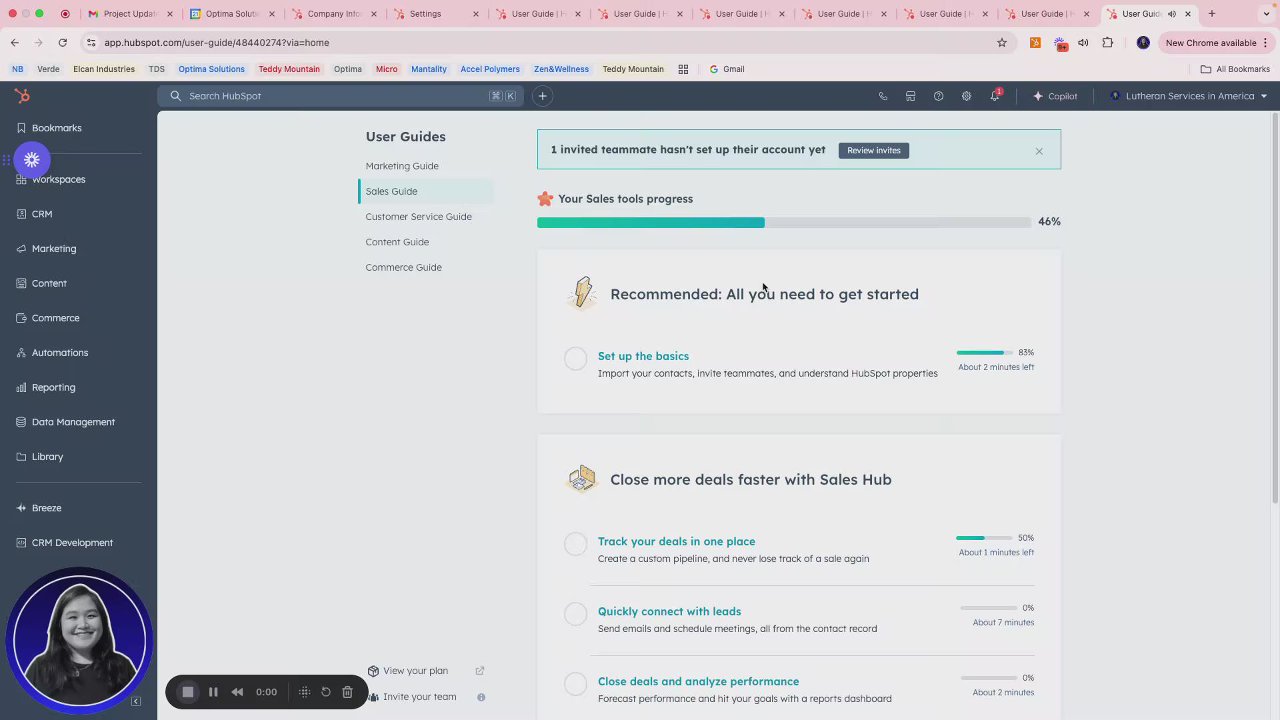Rewind the recording

(x=237, y=692)
